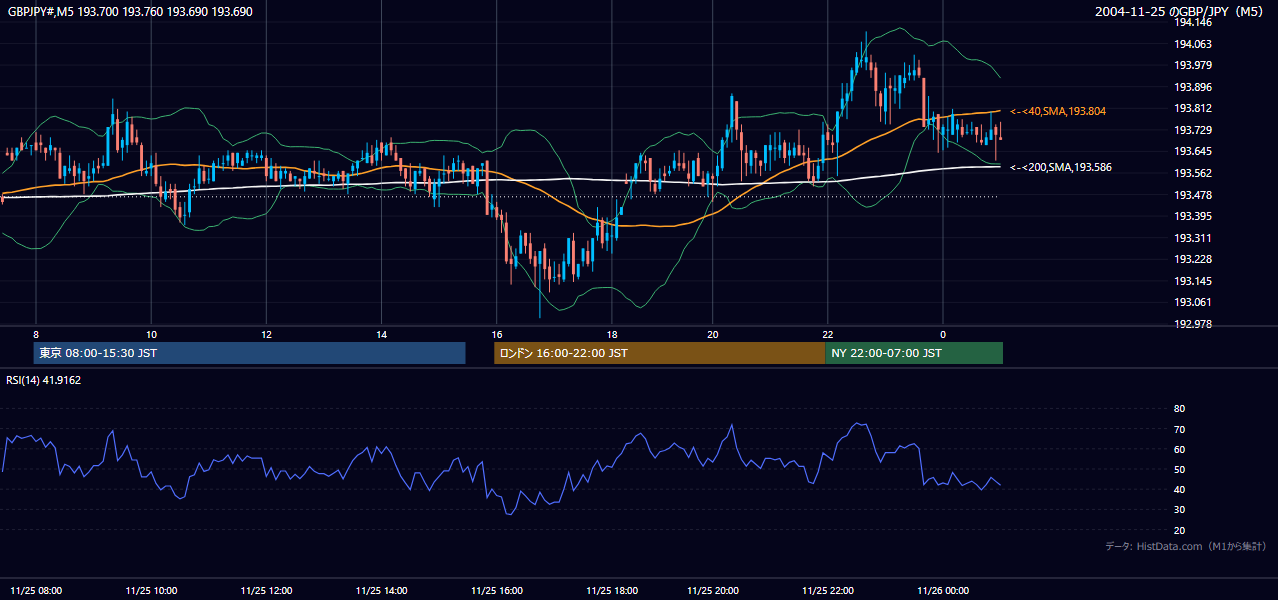Click hour label 10 on time axis
The height and width of the screenshot is (600, 1278).
(151, 334)
